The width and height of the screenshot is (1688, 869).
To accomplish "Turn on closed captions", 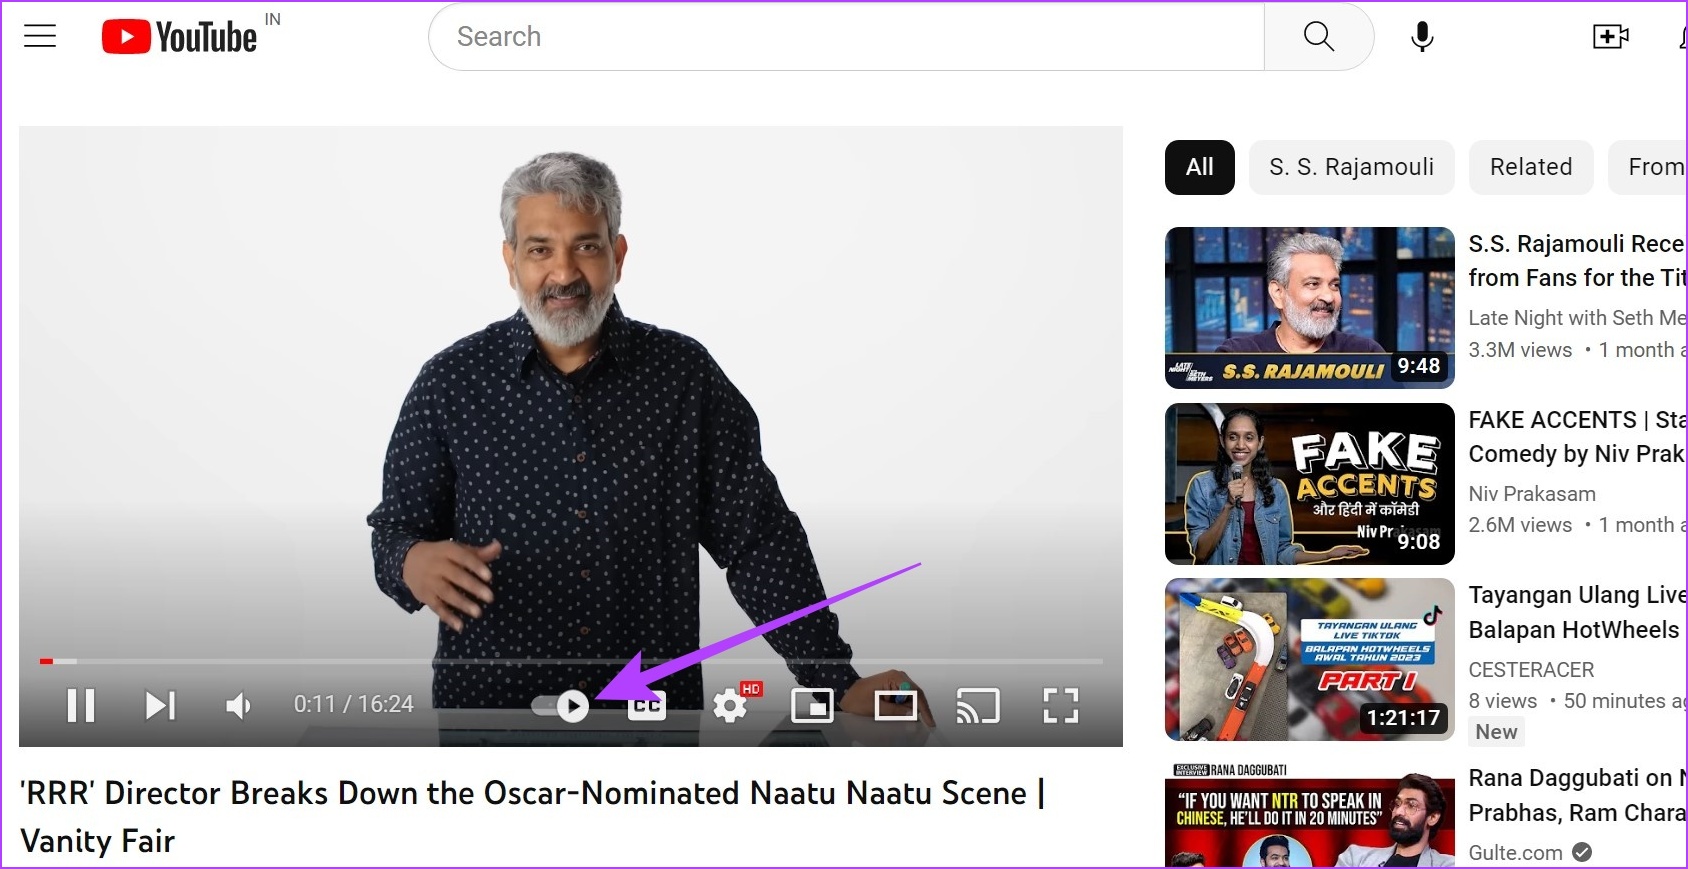I will [x=646, y=706].
